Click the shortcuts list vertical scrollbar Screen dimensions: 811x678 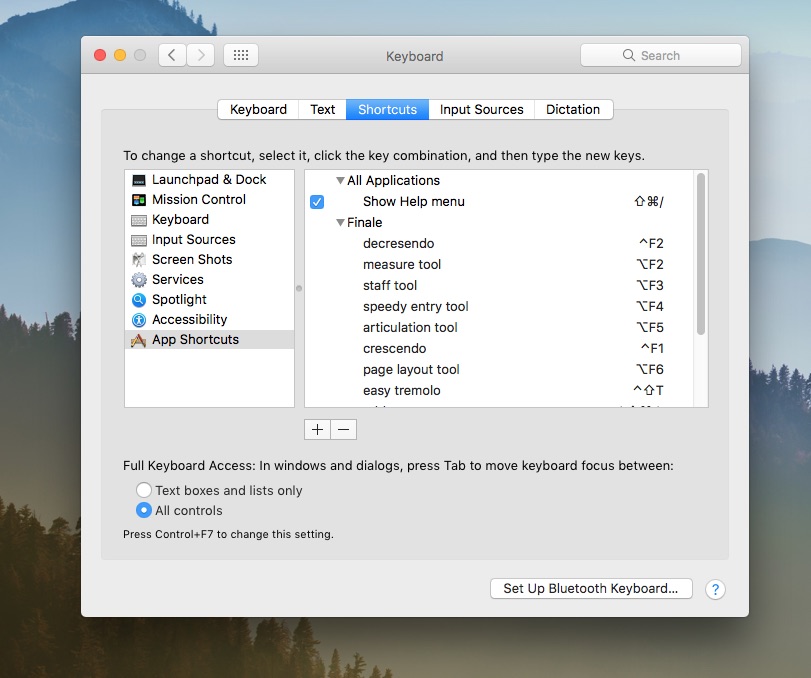coord(701,255)
